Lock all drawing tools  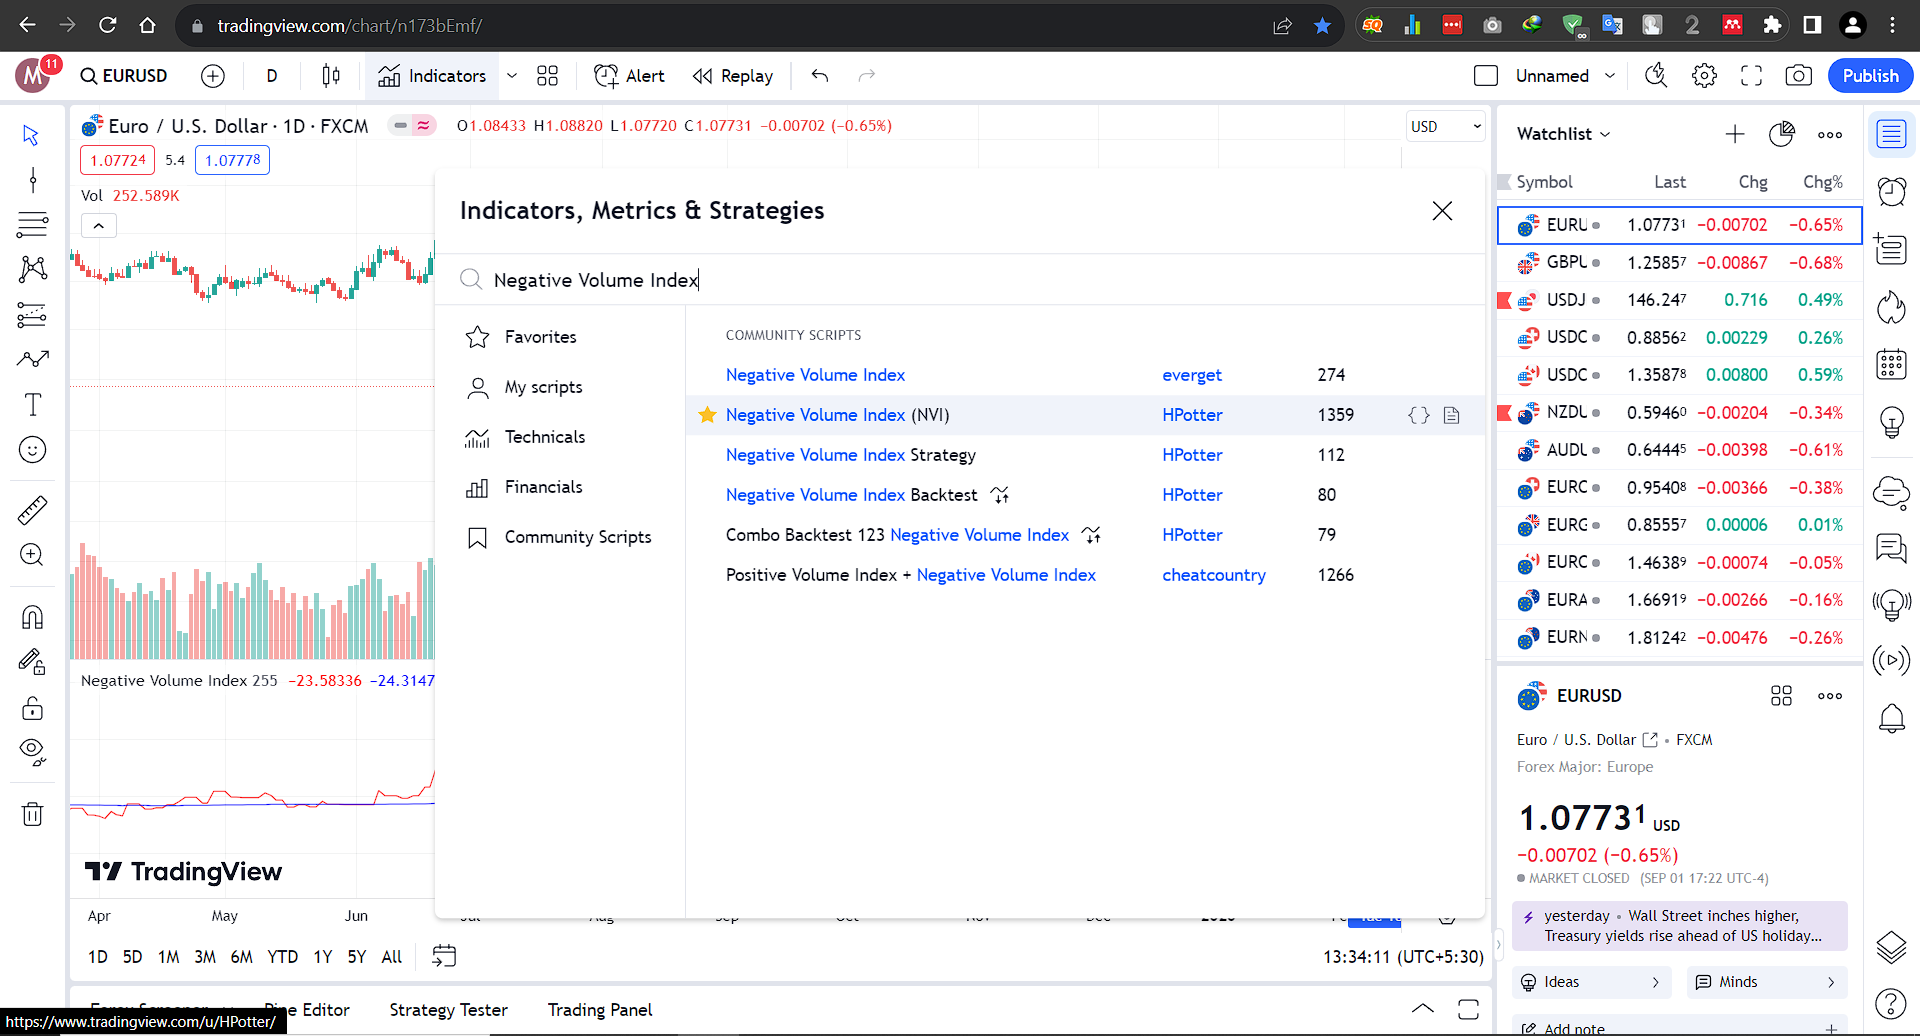click(32, 708)
